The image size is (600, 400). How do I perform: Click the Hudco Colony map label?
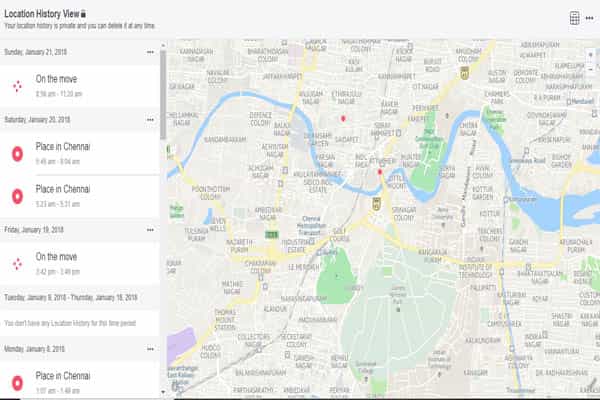[x=211, y=351]
